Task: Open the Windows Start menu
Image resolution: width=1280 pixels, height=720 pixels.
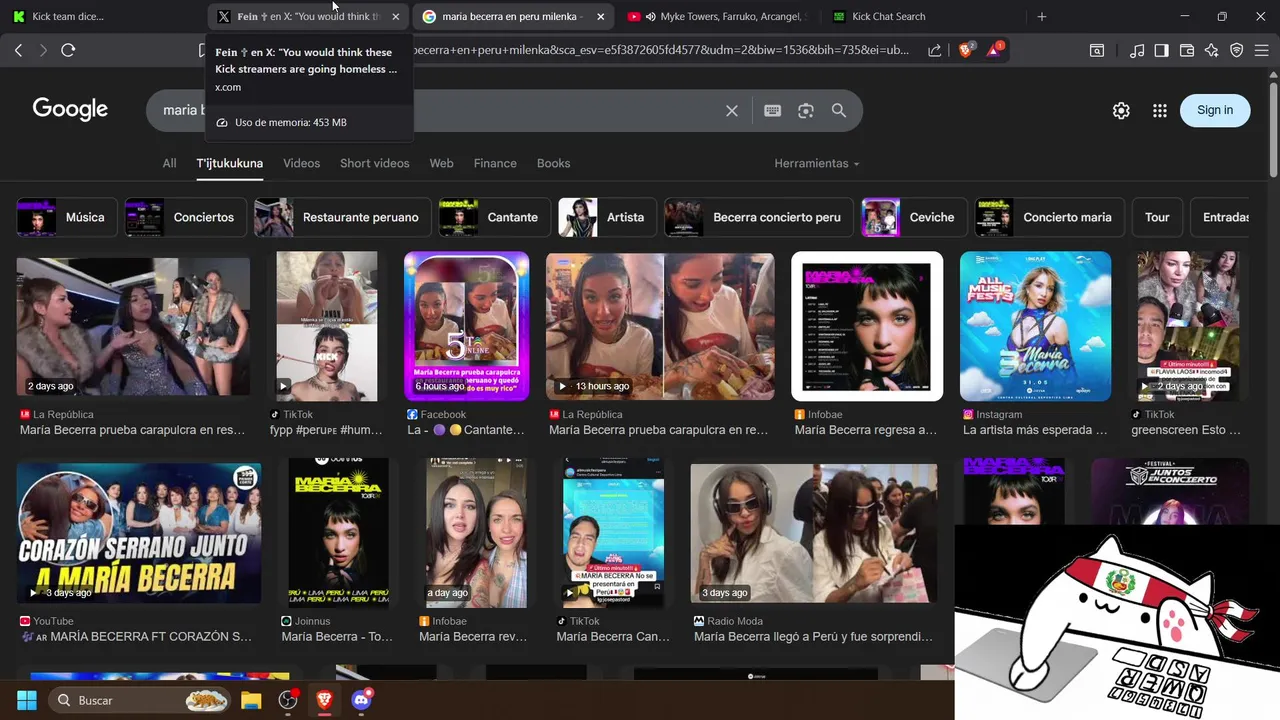Action: coord(27,700)
